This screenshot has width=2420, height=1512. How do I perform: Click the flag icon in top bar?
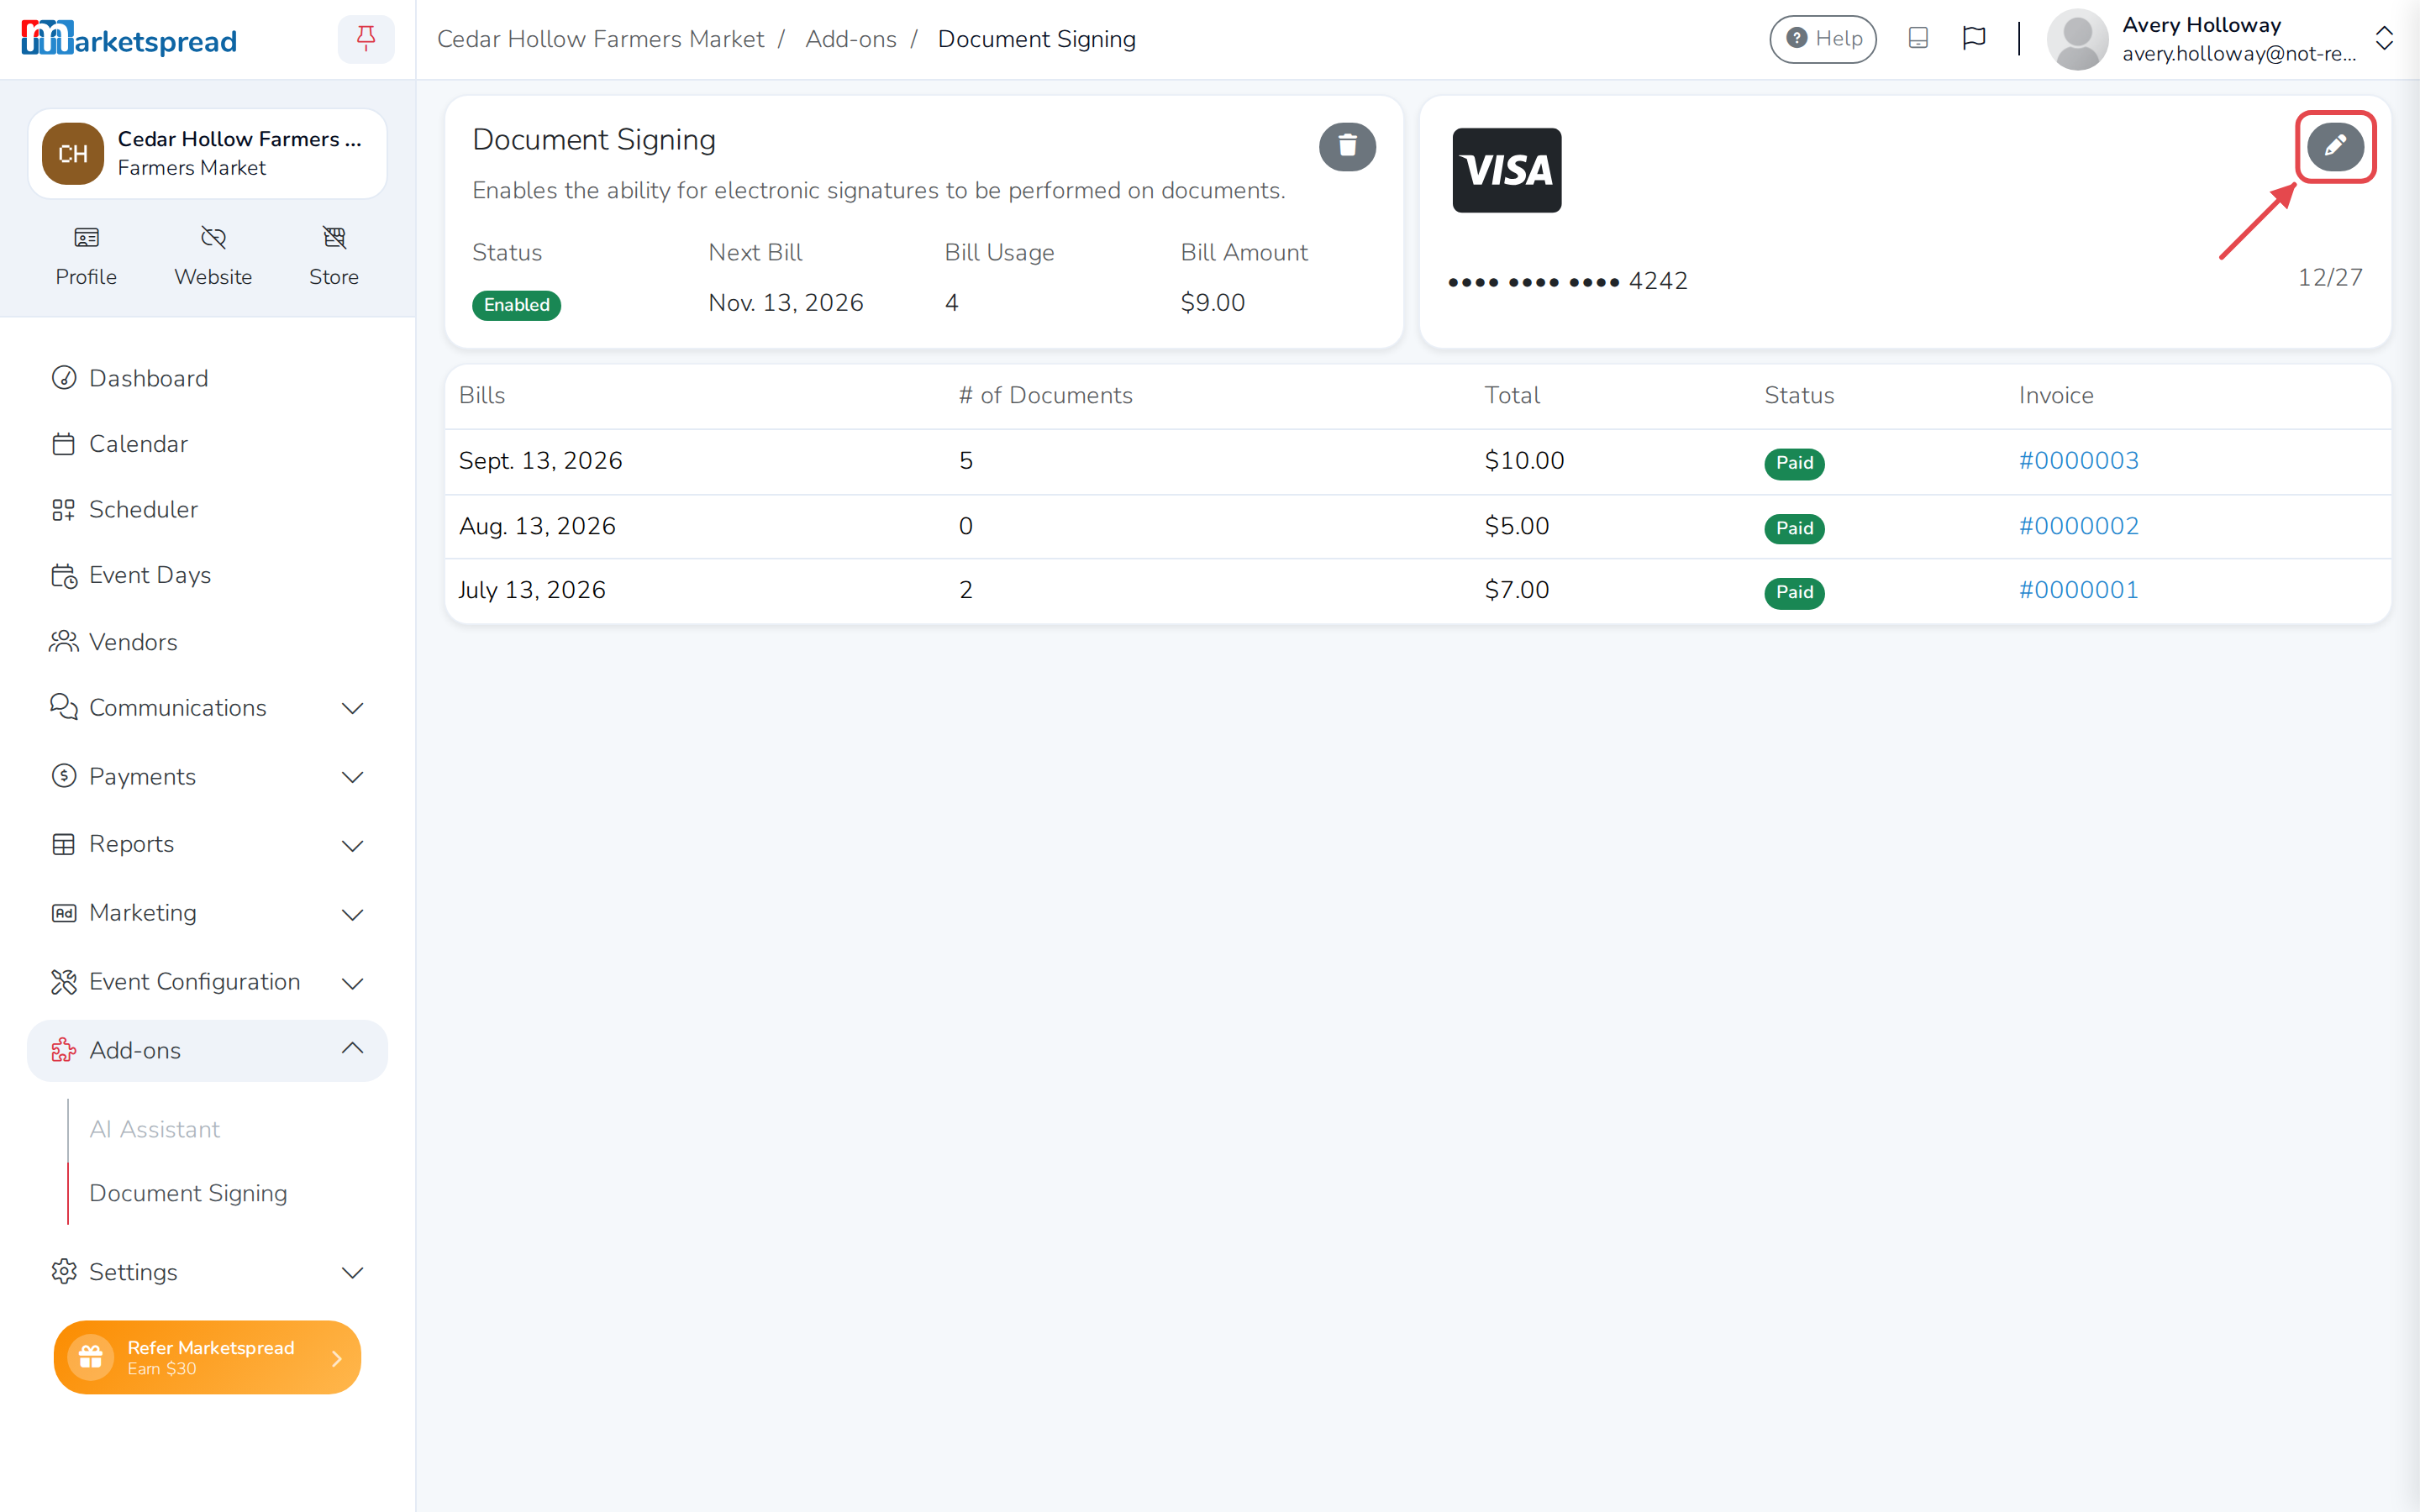1973,39
